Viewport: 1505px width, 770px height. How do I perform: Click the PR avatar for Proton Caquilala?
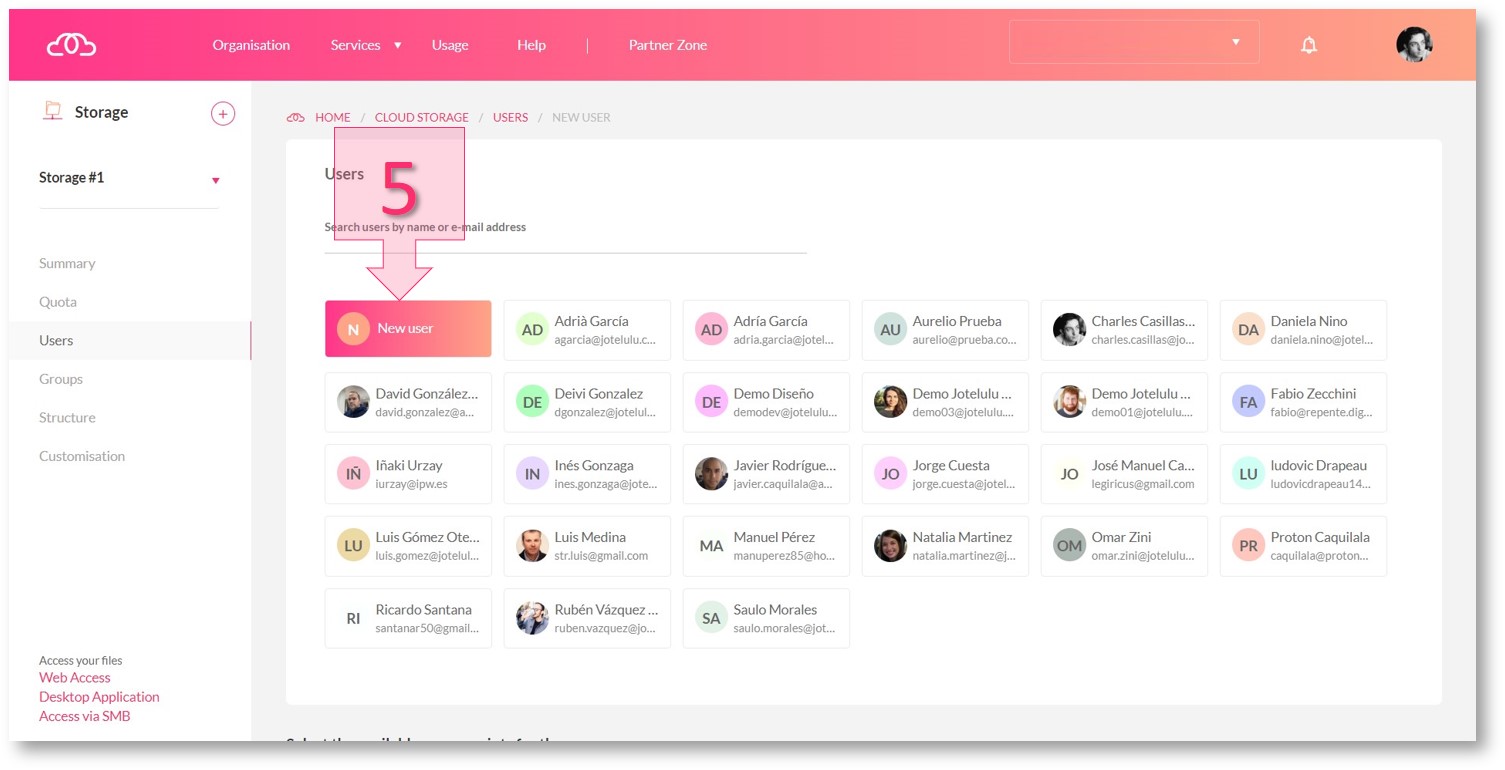[x=1248, y=546]
